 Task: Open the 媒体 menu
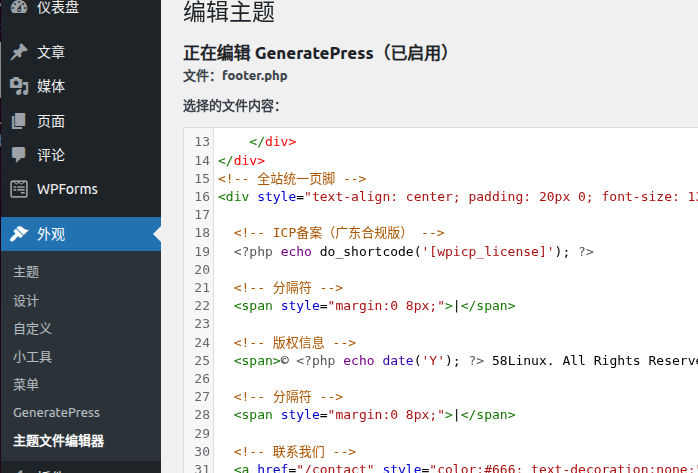tap(51, 87)
